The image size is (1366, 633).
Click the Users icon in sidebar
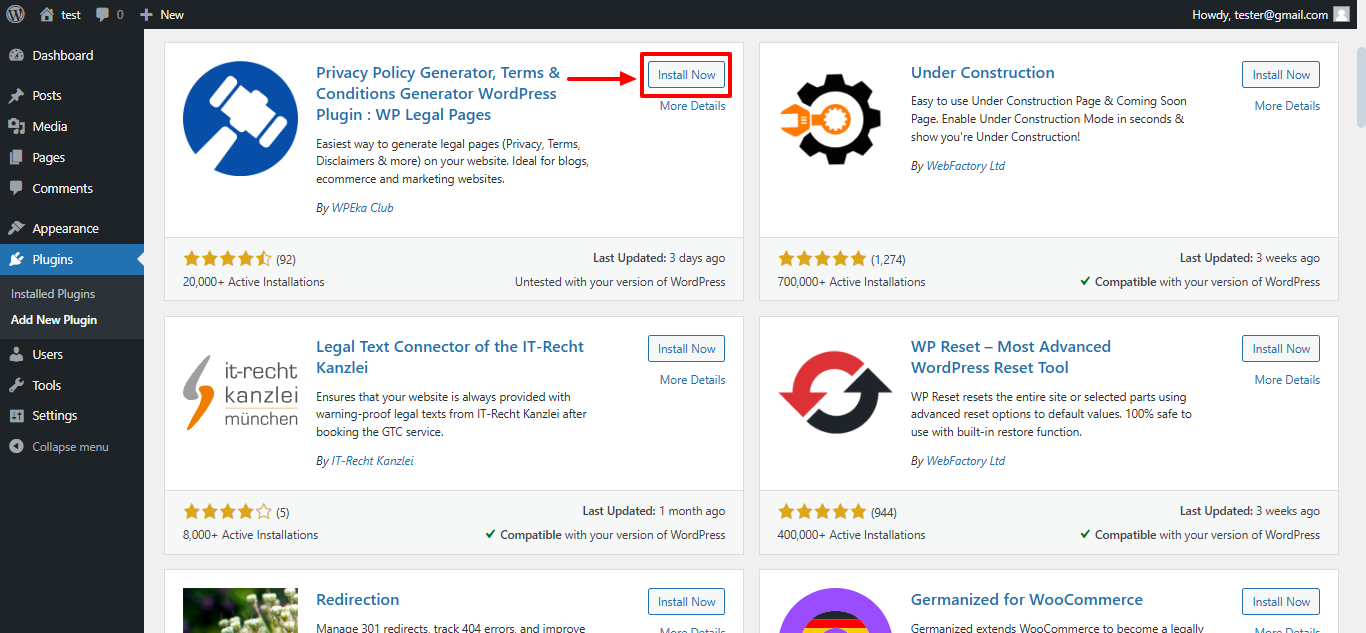(x=16, y=354)
